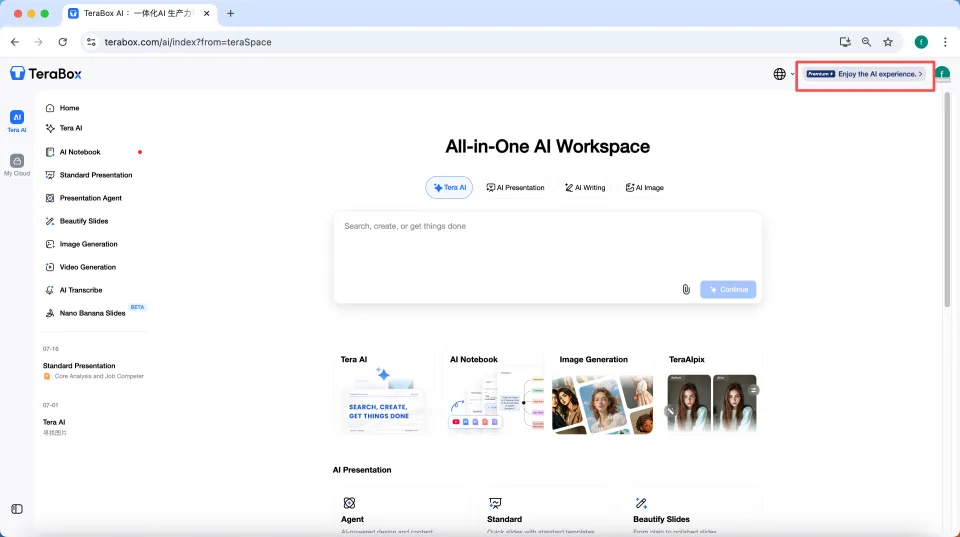Open Tera AI in the left rail
This screenshot has height=537, width=960.
pyautogui.click(x=17, y=121)
